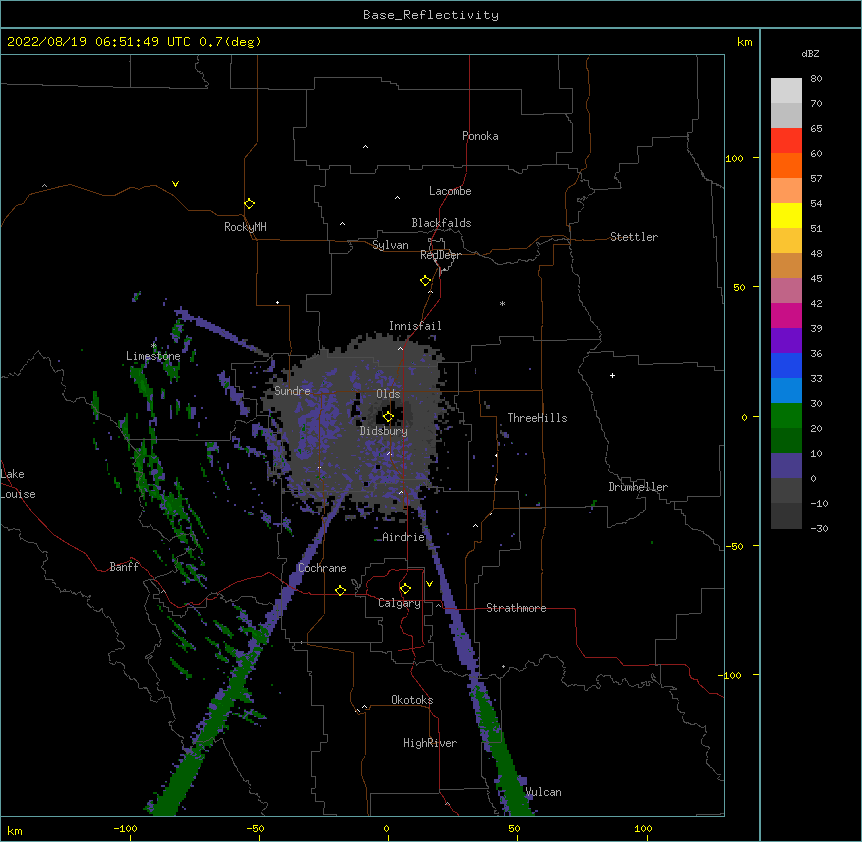Screen dimensions: 862x842
Task: Pick the red swatch in the dBZ legend
Action: pyautogui.click(x=786, y=140)
